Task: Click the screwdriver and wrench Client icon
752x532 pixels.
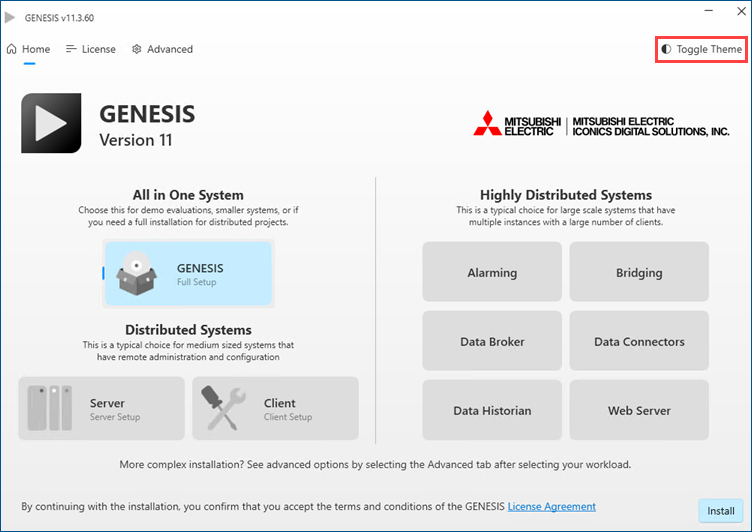Action: (x=223, y=408)
